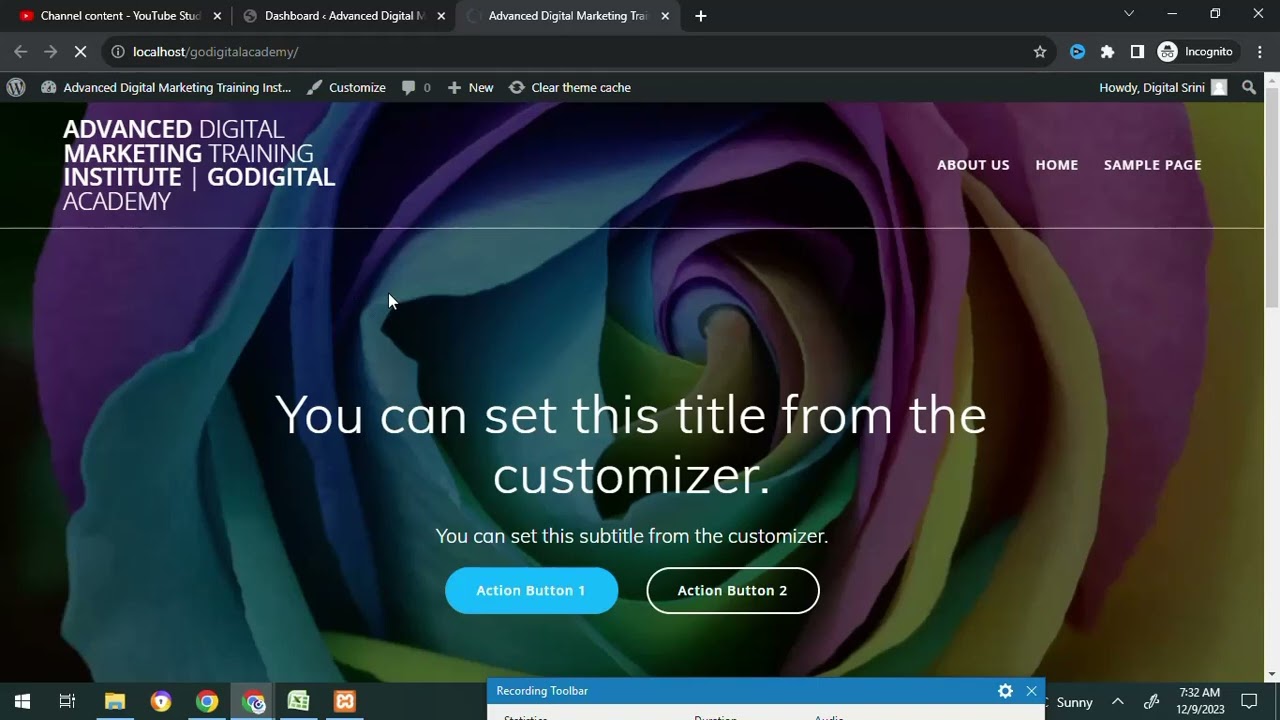Screen dimensions: 1280x720
Task: Close the Recording Toolbar
Action: coord(1031,691)
